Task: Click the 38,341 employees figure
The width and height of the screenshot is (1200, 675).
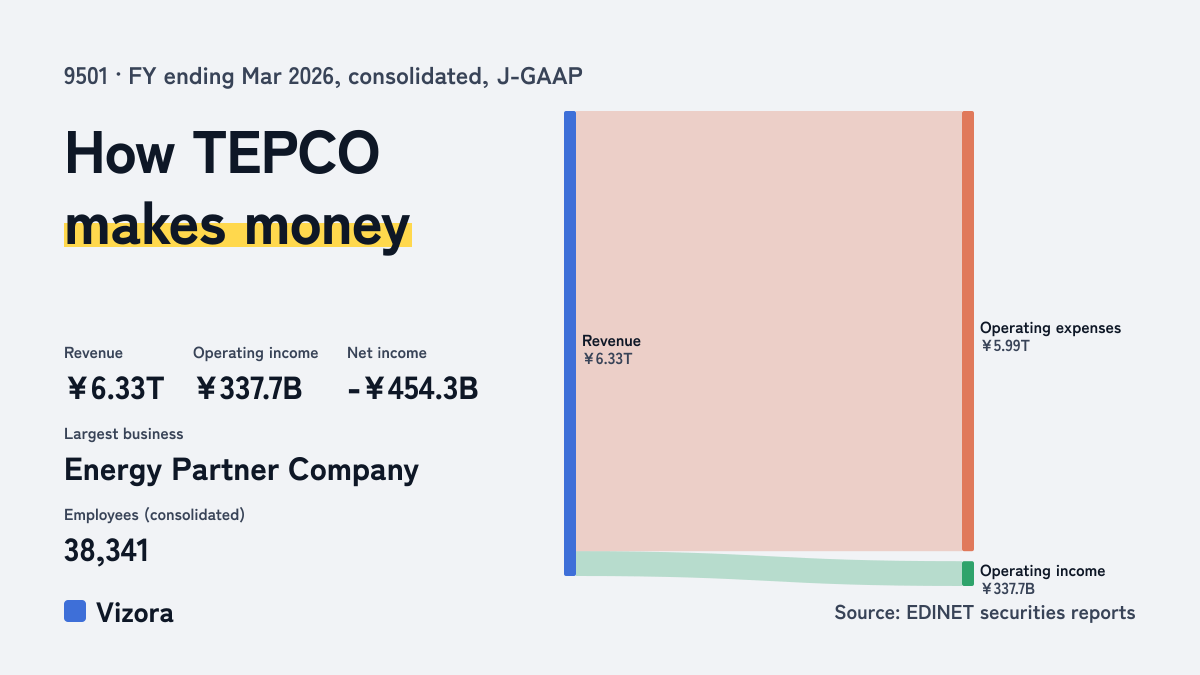Action: pos(106,550)
